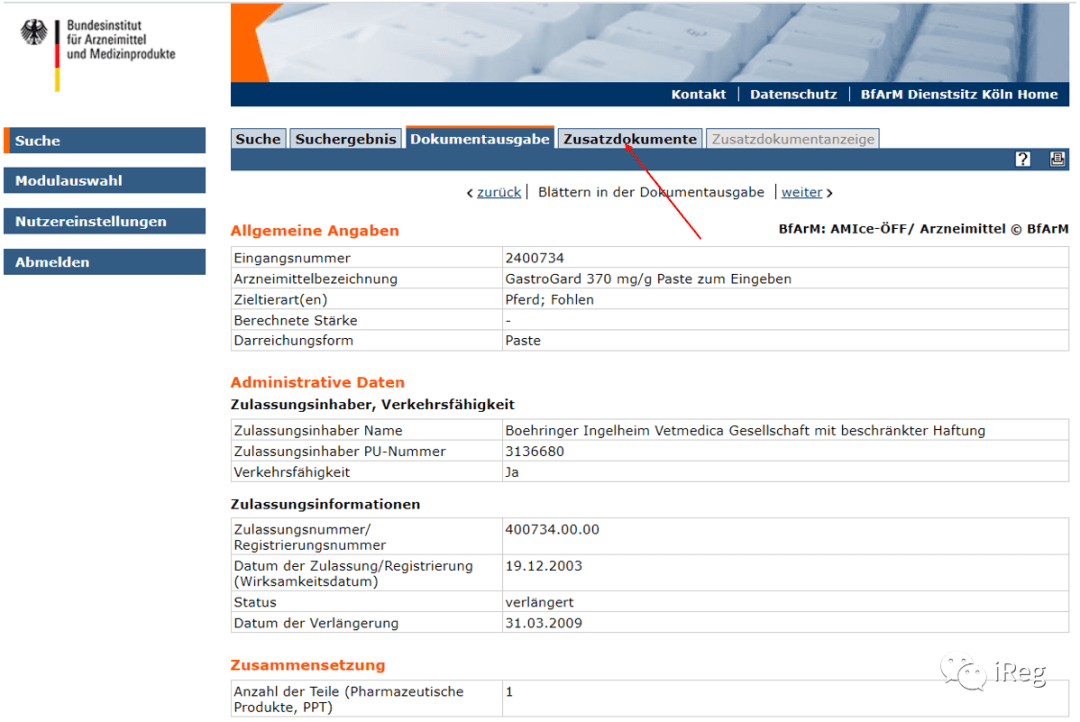Screen dimensions: 1080x722
Task: Open the Zusatzdokumente tab
Action: [630, 139]
